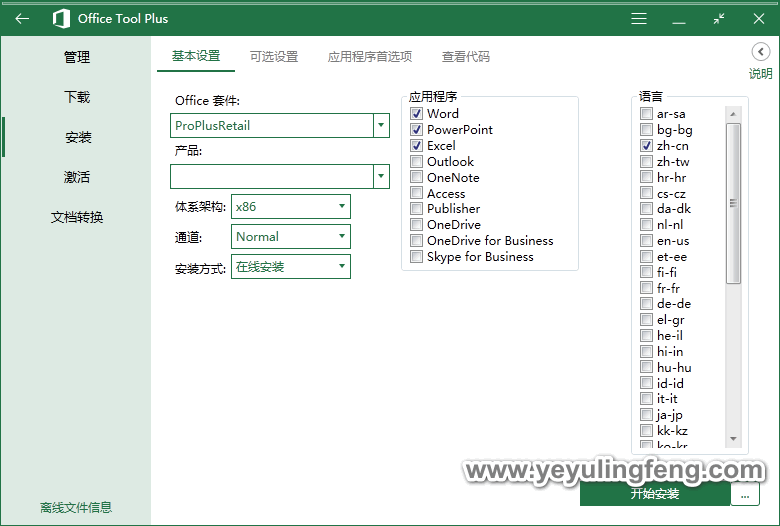Open the 通道 Normal dropdown
The width and height of the screenshot is (780, 526).
tap(291, 236)
